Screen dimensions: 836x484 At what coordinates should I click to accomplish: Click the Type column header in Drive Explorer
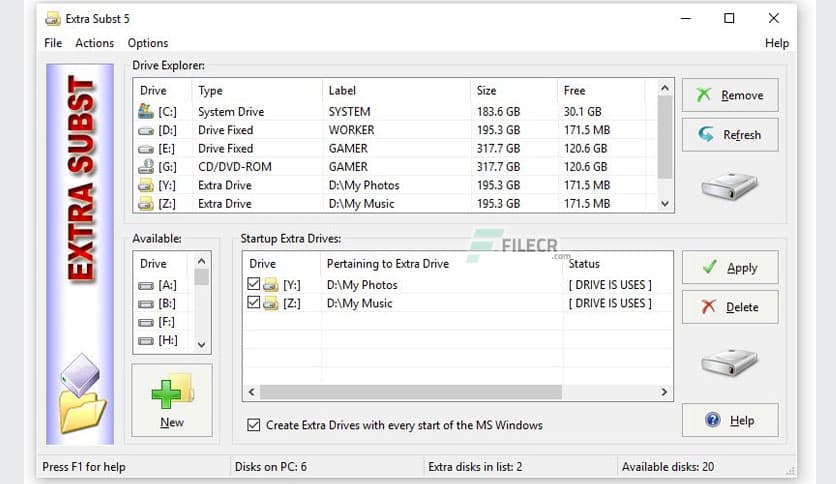coord(257,91)
